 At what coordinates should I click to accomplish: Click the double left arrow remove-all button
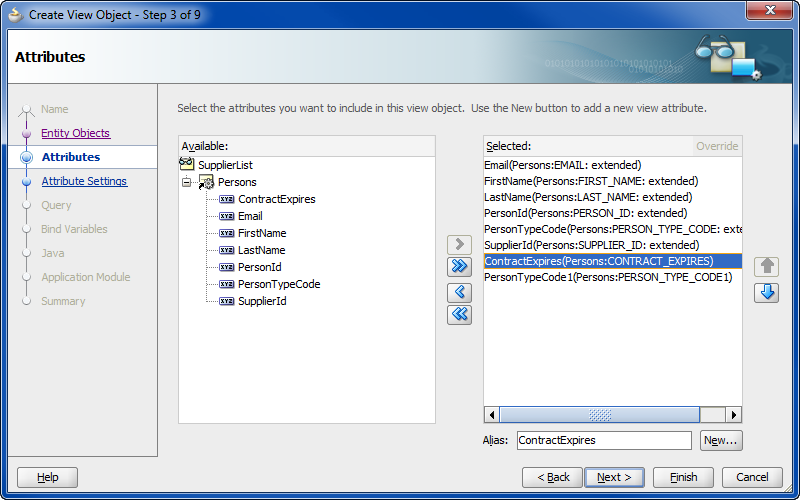click(x=459, y=314)
